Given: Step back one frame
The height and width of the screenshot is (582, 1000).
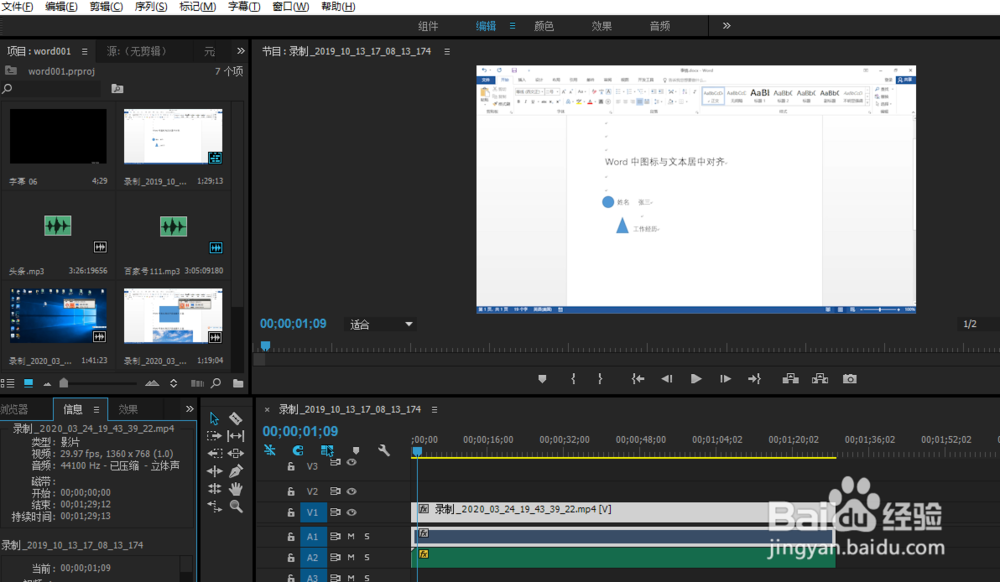Looking at the screenshot, I should point(667,379).
